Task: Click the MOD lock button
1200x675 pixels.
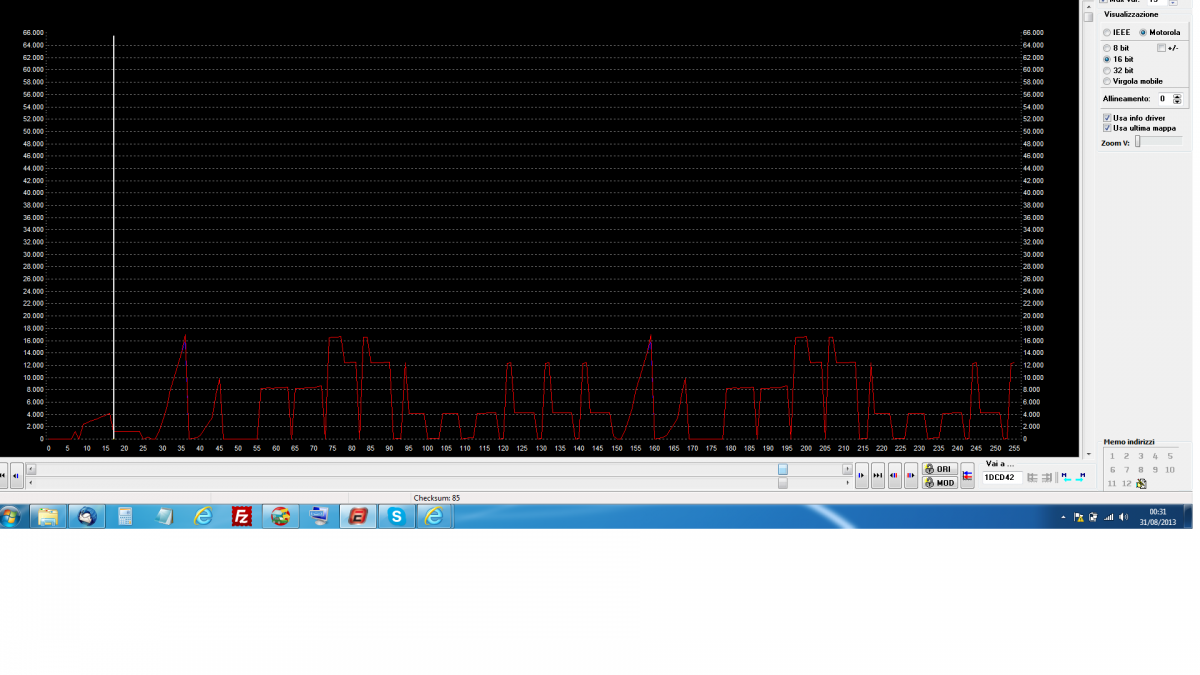Action: (x=940, y=482)
